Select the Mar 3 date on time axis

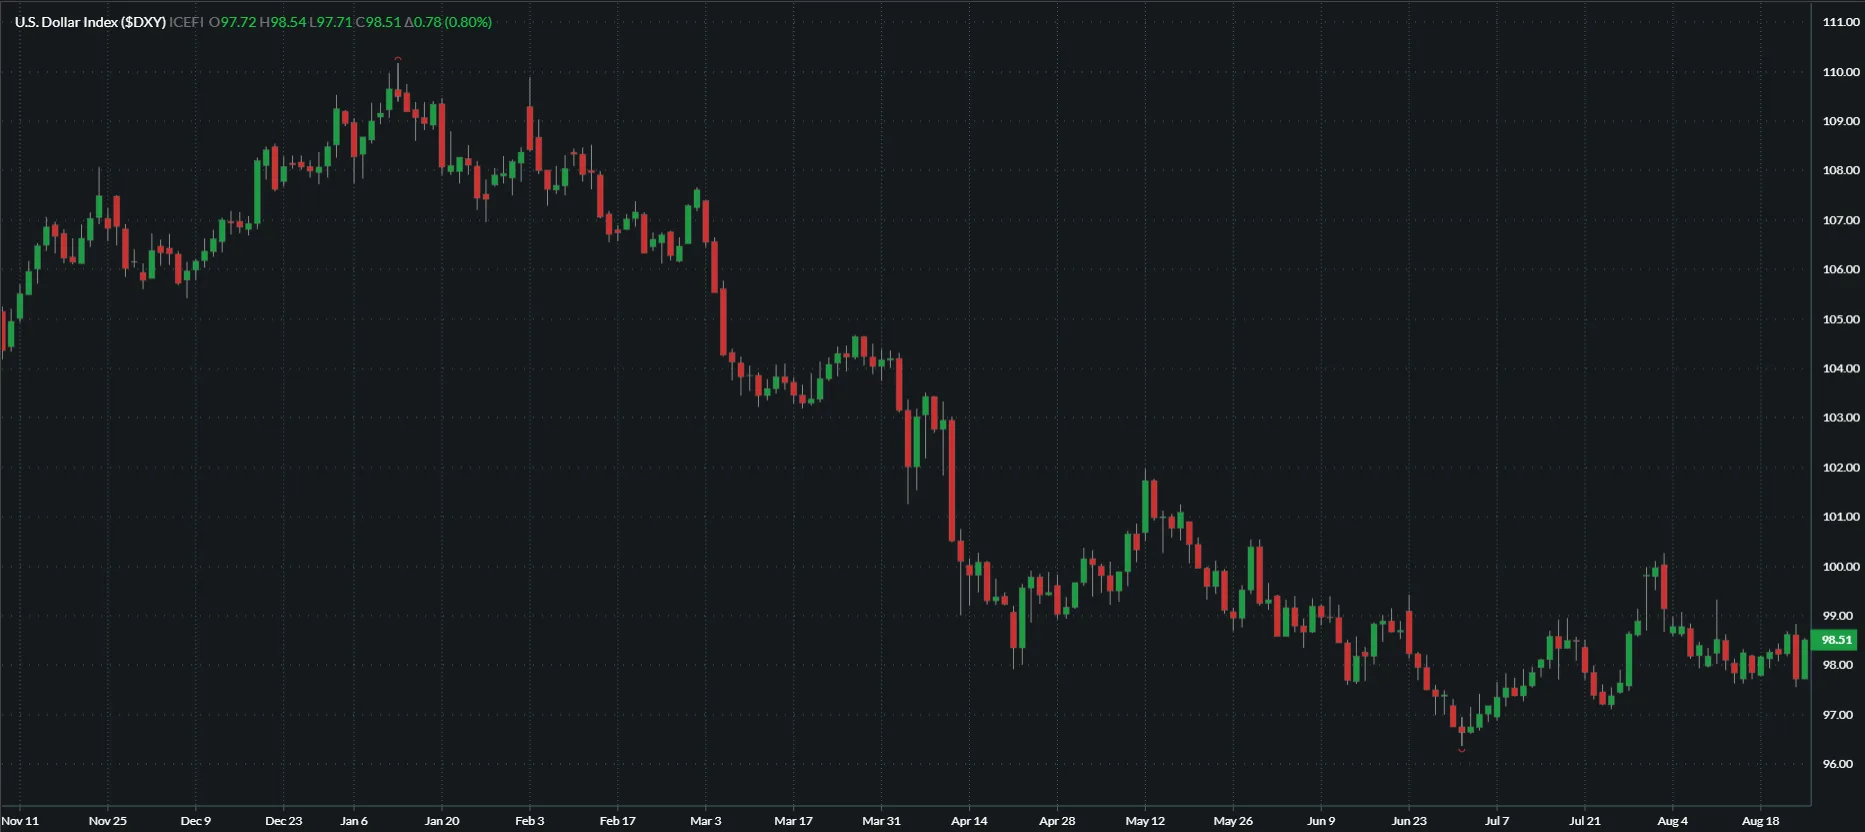(x=705, y=821)
